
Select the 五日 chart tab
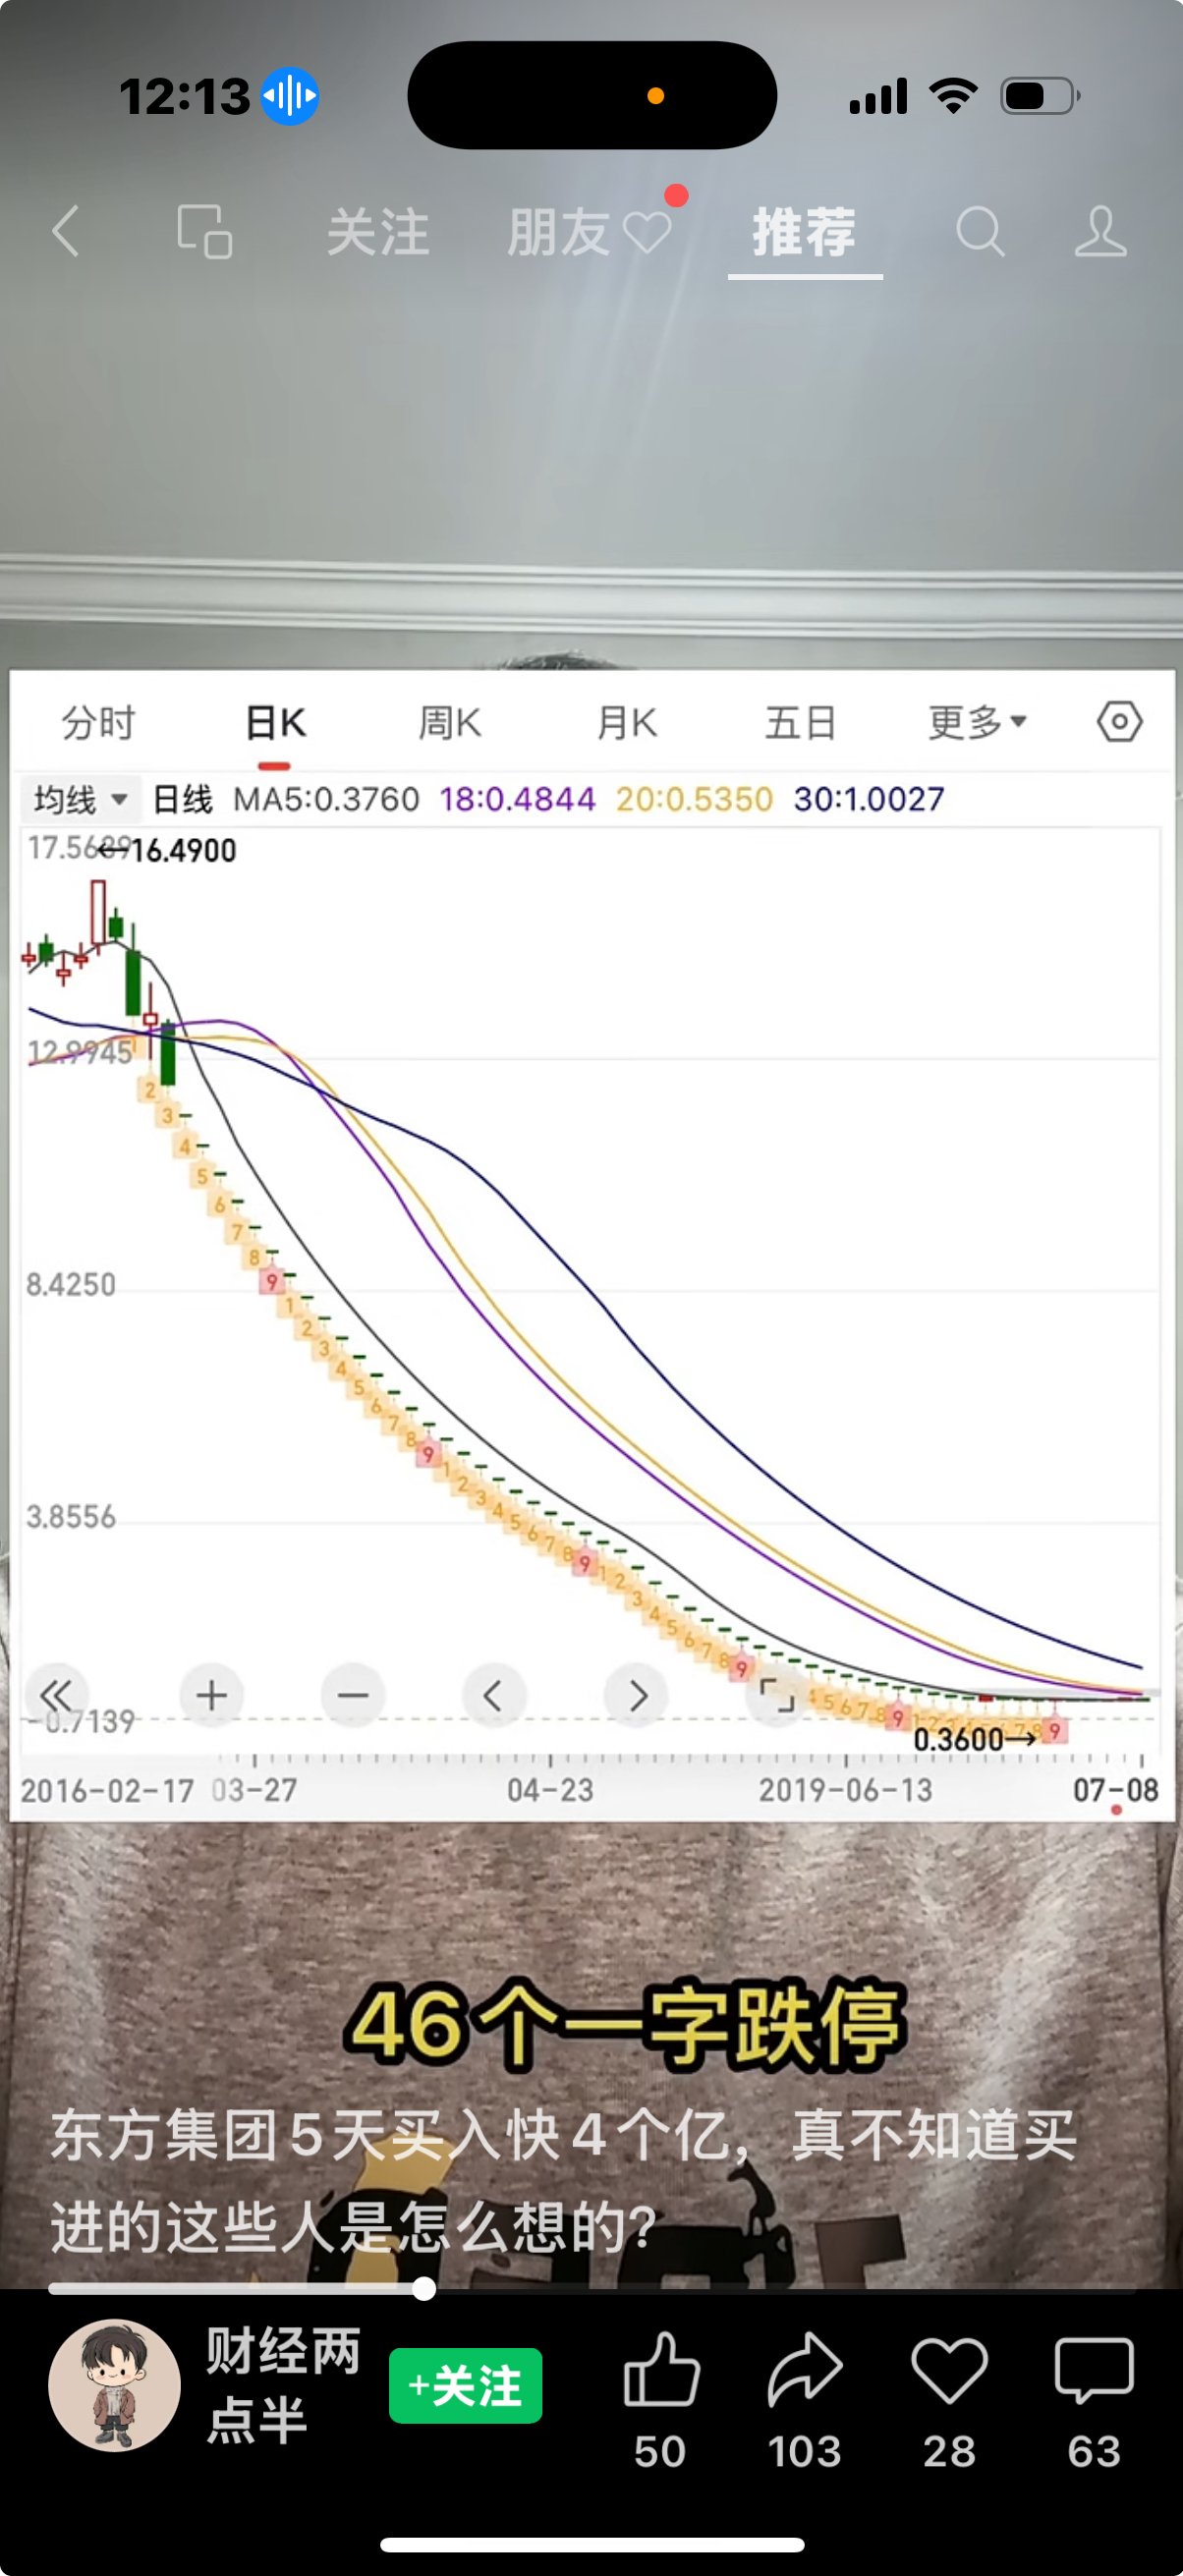[x=801, y=722]
